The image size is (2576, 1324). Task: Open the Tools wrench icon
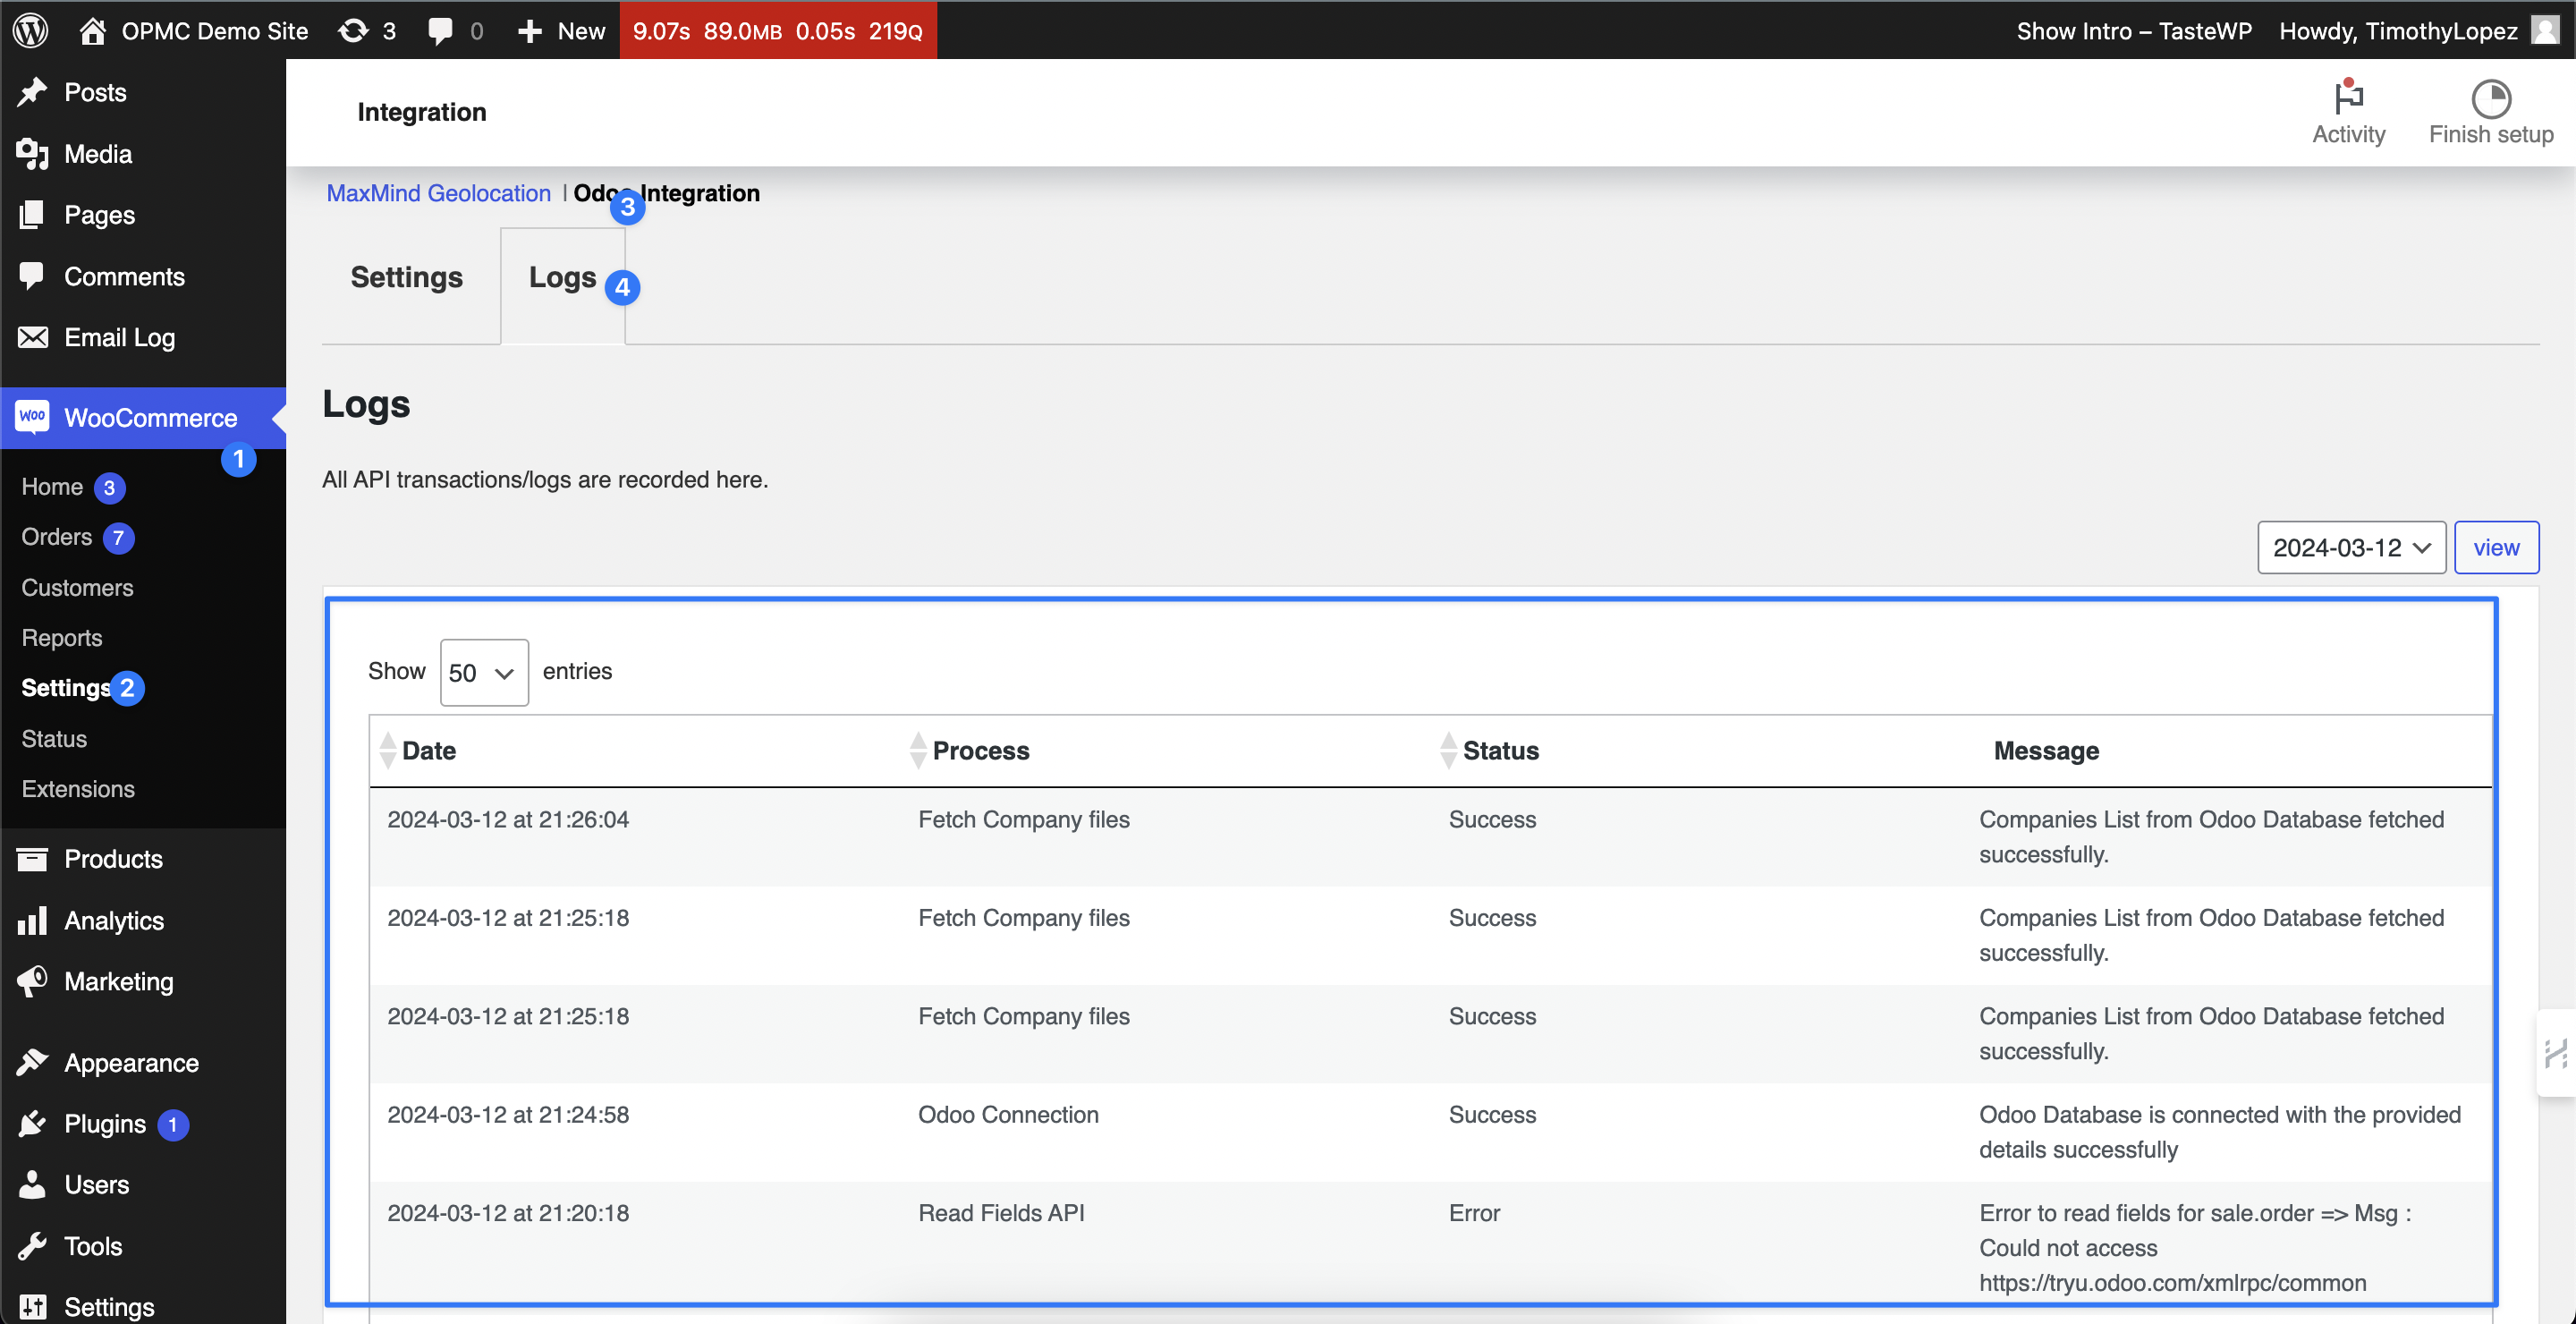(x=32, y=1246)
